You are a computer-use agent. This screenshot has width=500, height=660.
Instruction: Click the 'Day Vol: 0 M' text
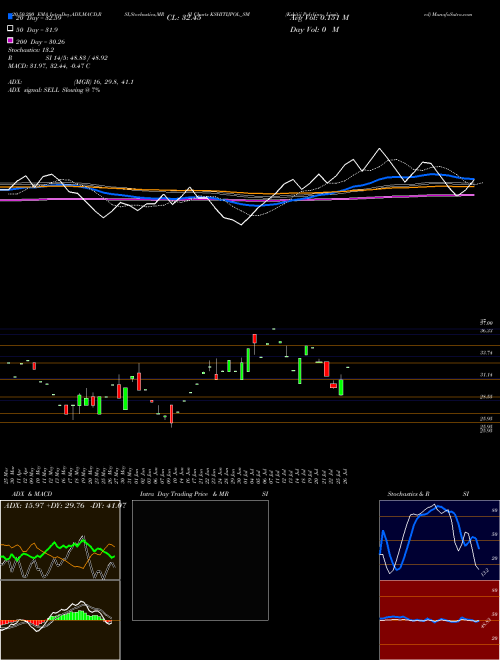(314, 30)
